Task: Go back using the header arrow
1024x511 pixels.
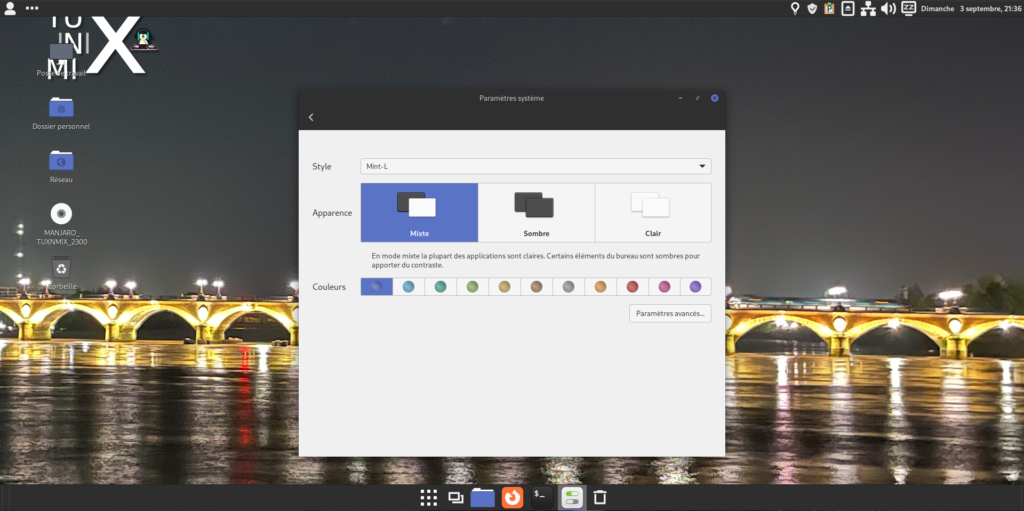Action: (x=311, y=117)
